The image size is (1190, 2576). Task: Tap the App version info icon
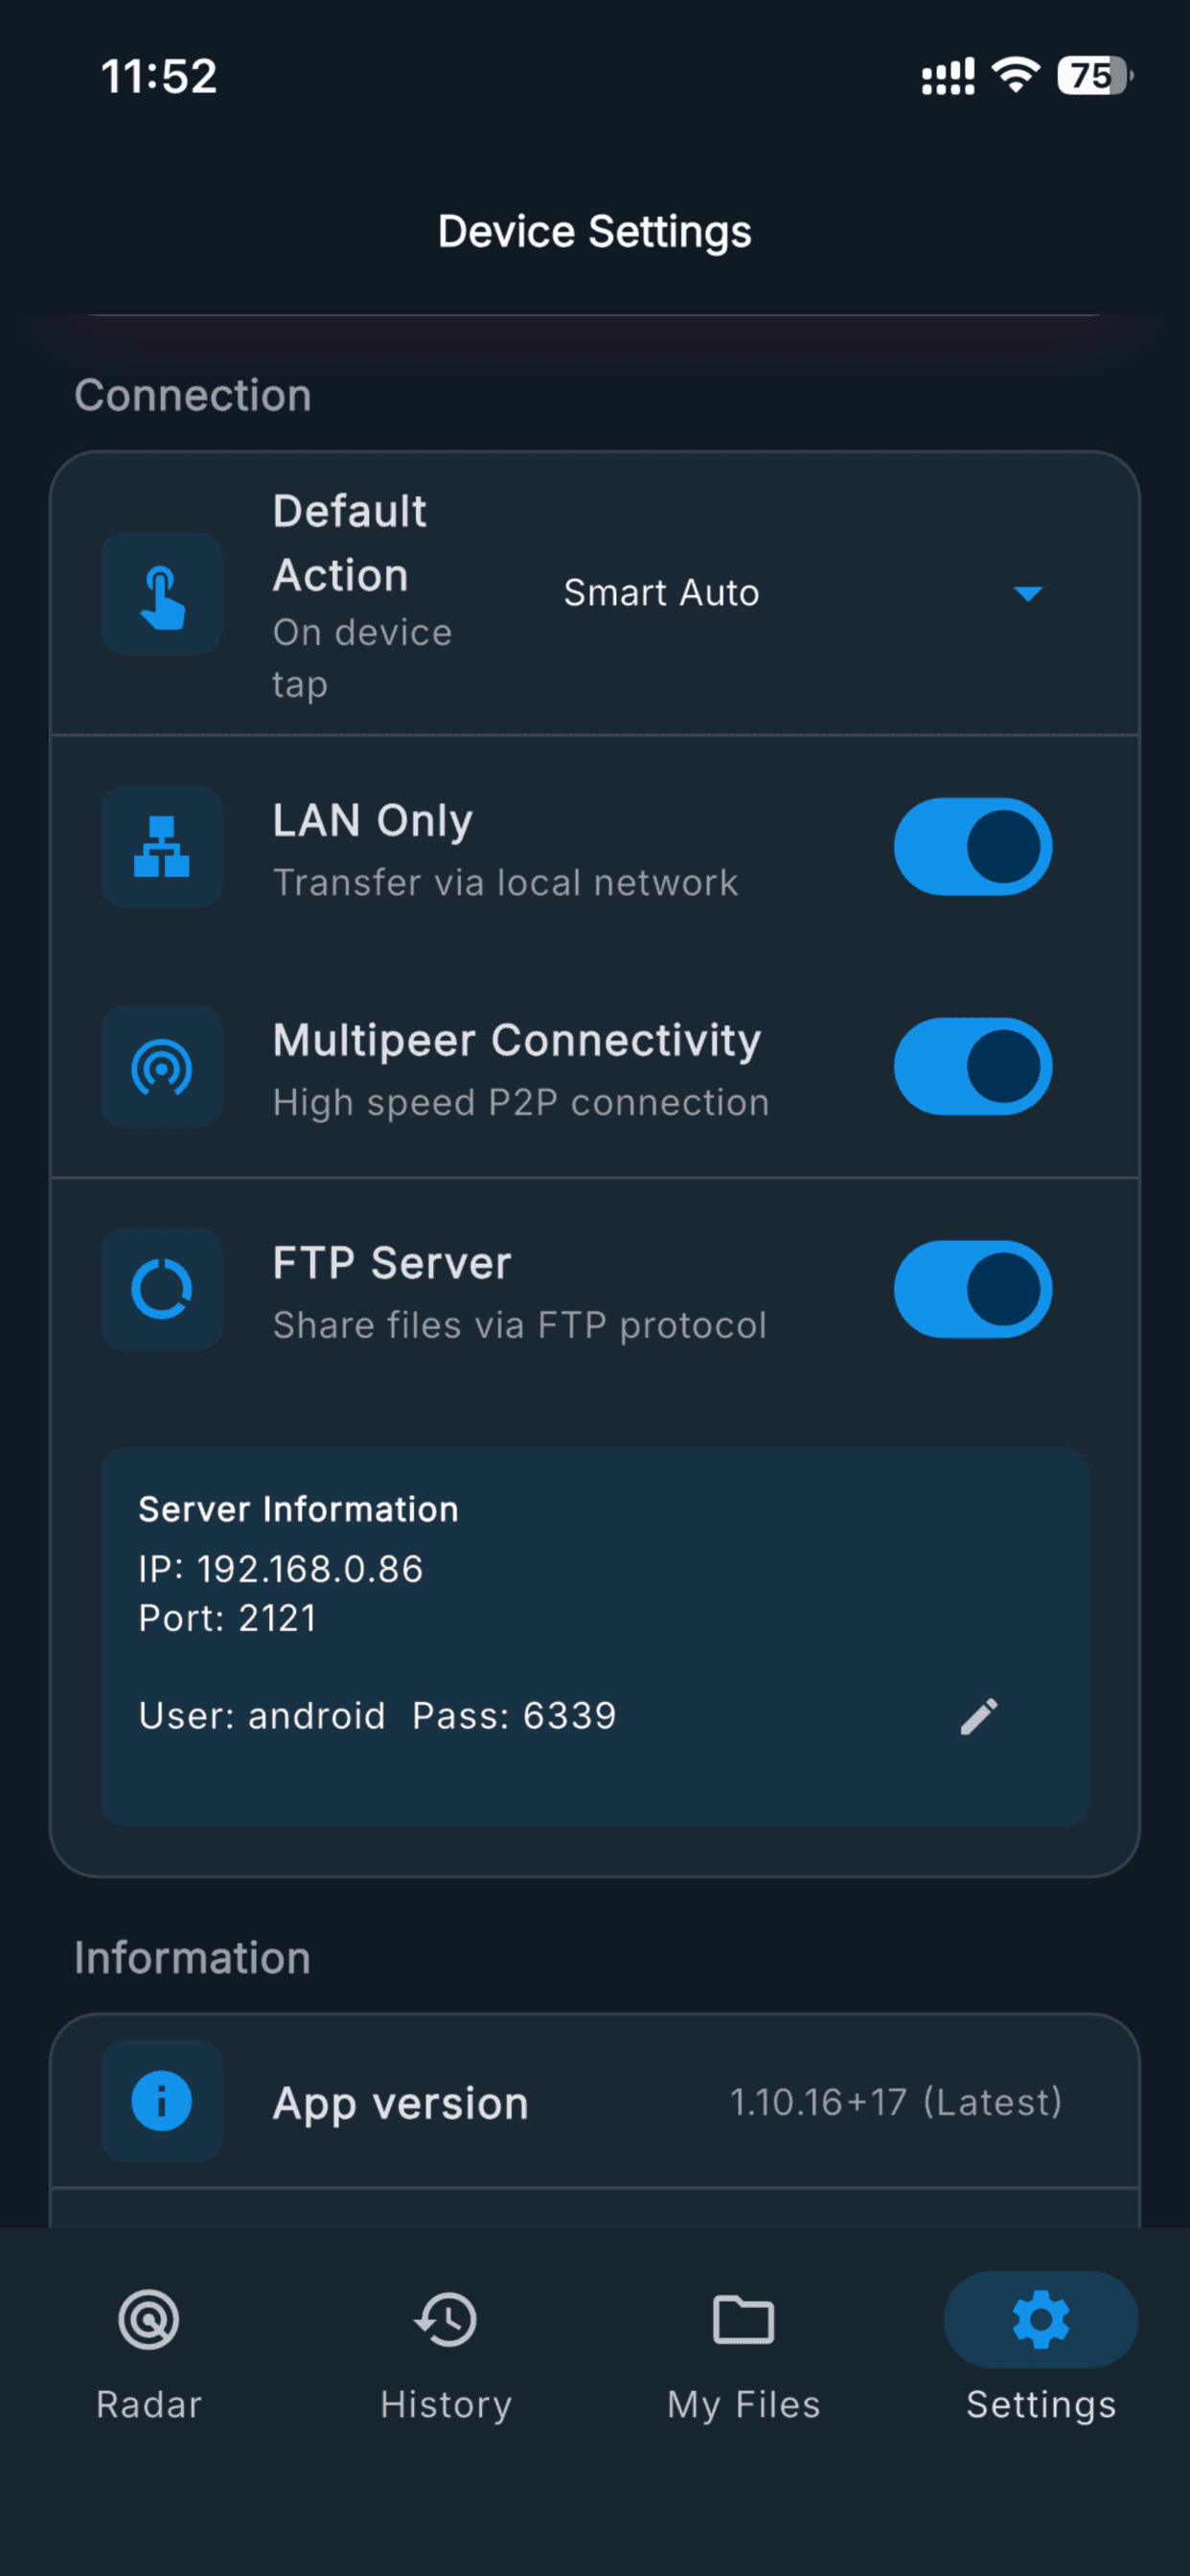pyautogui.click(x=161, y=2101)
